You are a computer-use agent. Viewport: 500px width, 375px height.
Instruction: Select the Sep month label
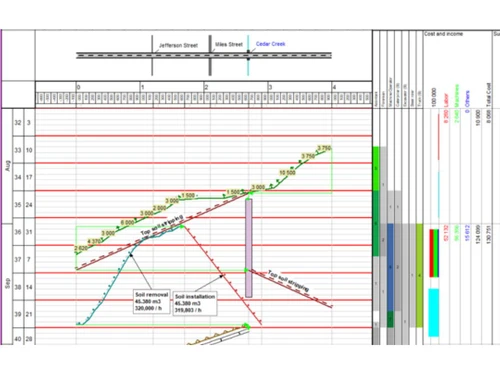point(8,283)
